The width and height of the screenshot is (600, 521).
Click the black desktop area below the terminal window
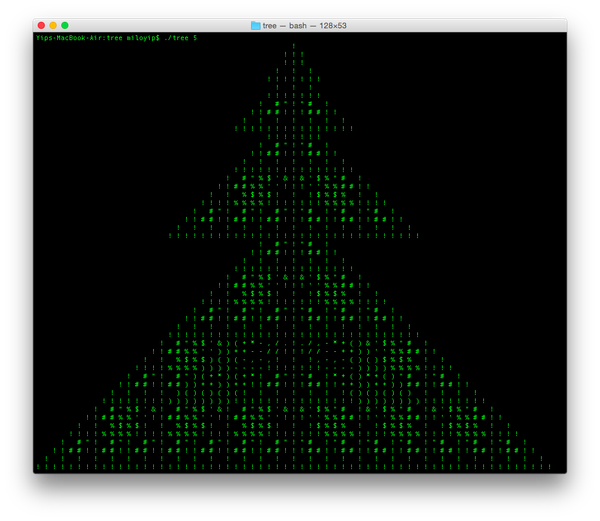click(x=300, y=497)
